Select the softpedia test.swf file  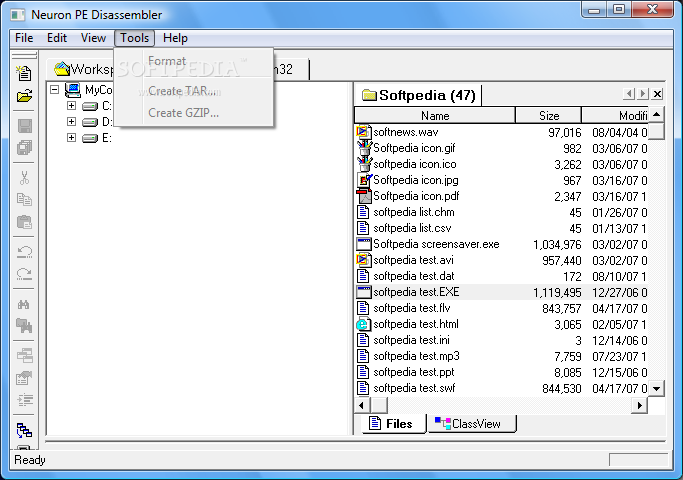pyautogui.click(x=414, y=388)
